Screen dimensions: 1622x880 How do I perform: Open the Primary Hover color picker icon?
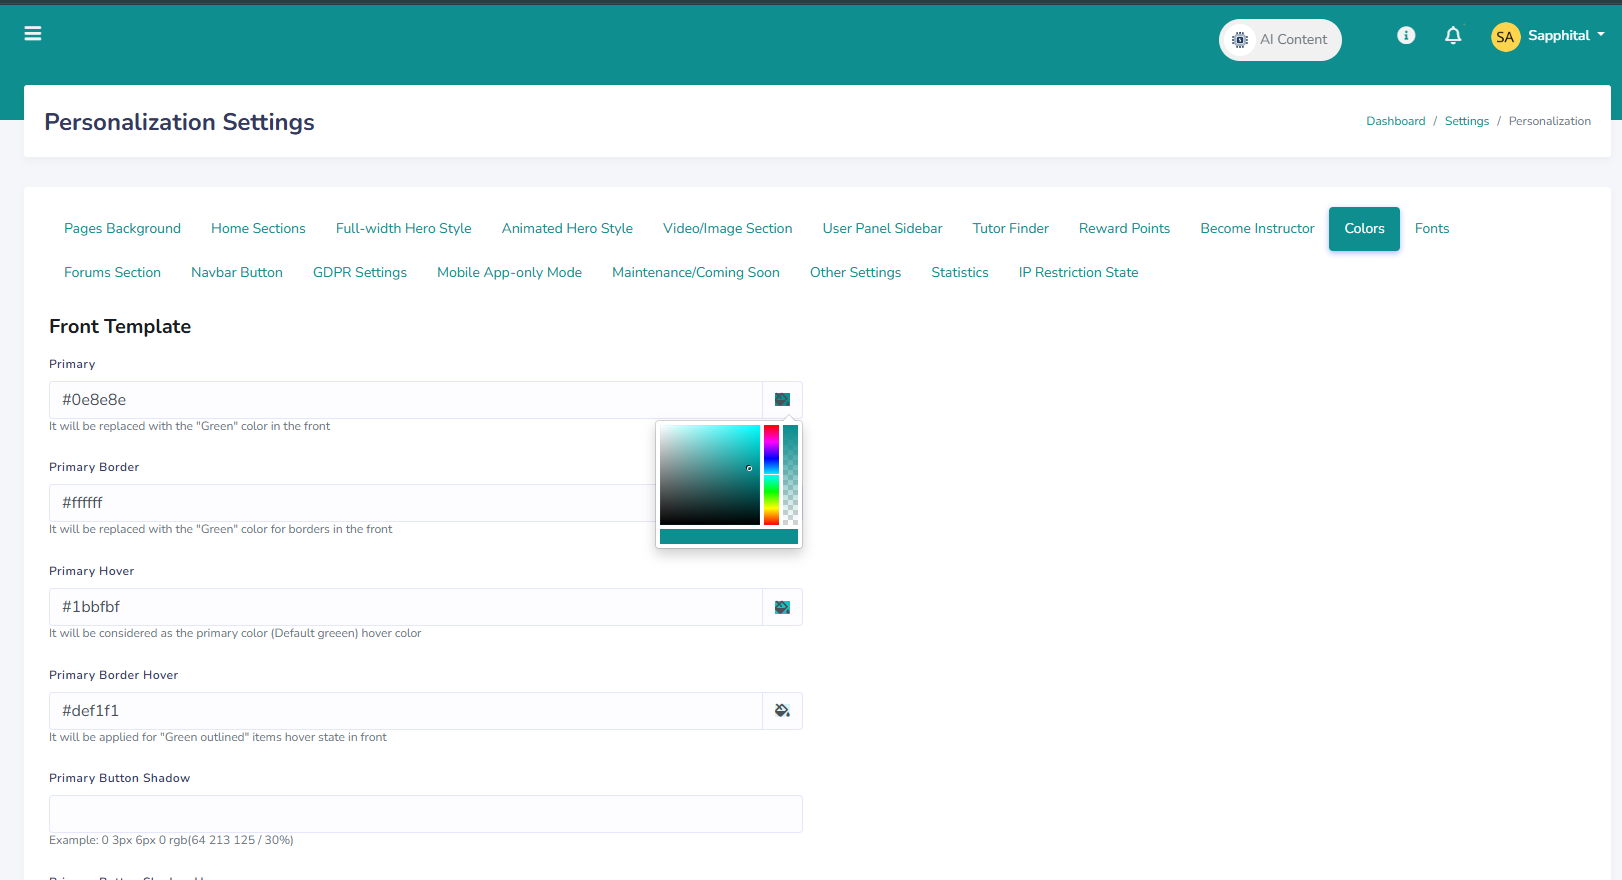pos(782,607)
